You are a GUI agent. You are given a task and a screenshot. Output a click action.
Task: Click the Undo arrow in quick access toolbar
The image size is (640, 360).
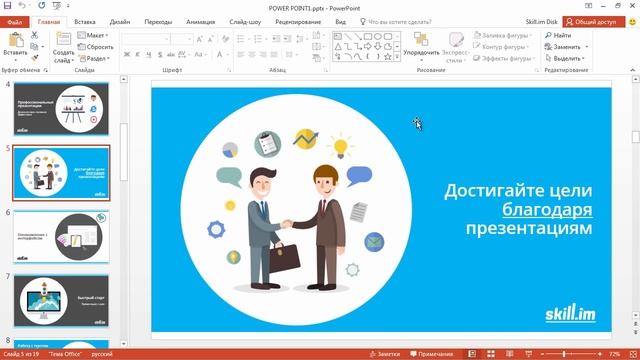tap(22, 6)
